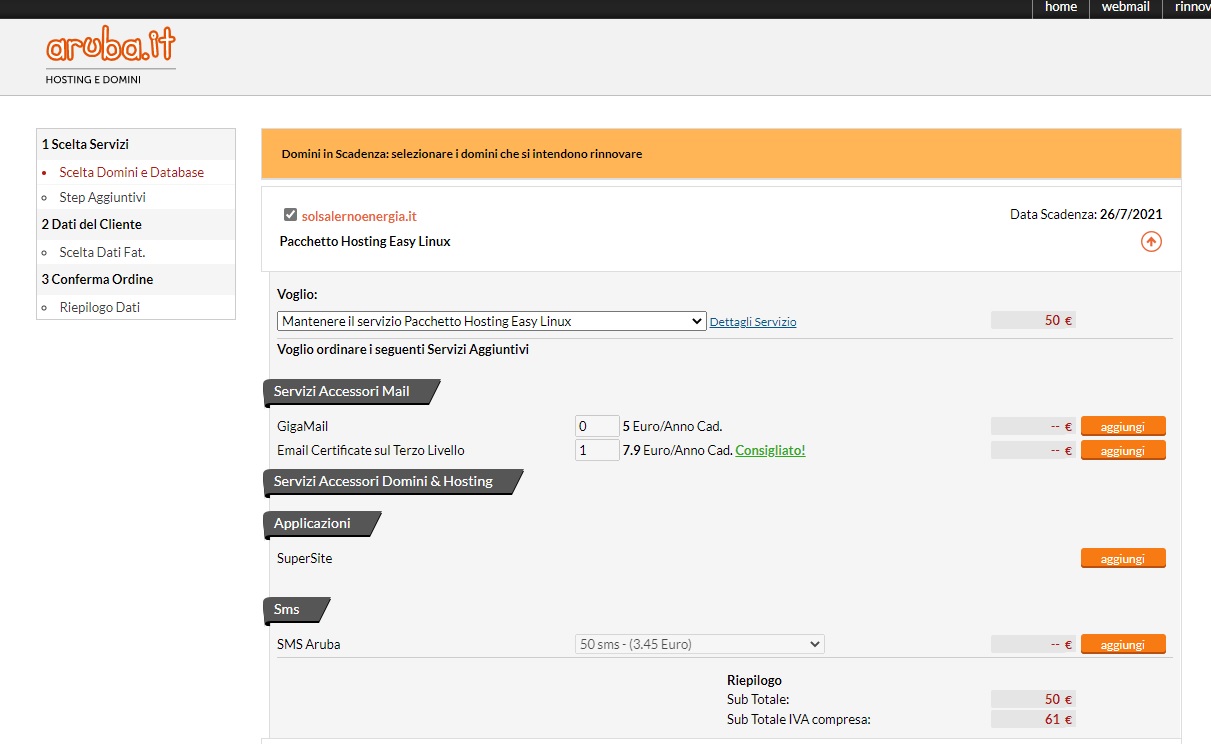1211x744 pixels.
Task: Open the Consigliato! link
Action: coord(770,451)
